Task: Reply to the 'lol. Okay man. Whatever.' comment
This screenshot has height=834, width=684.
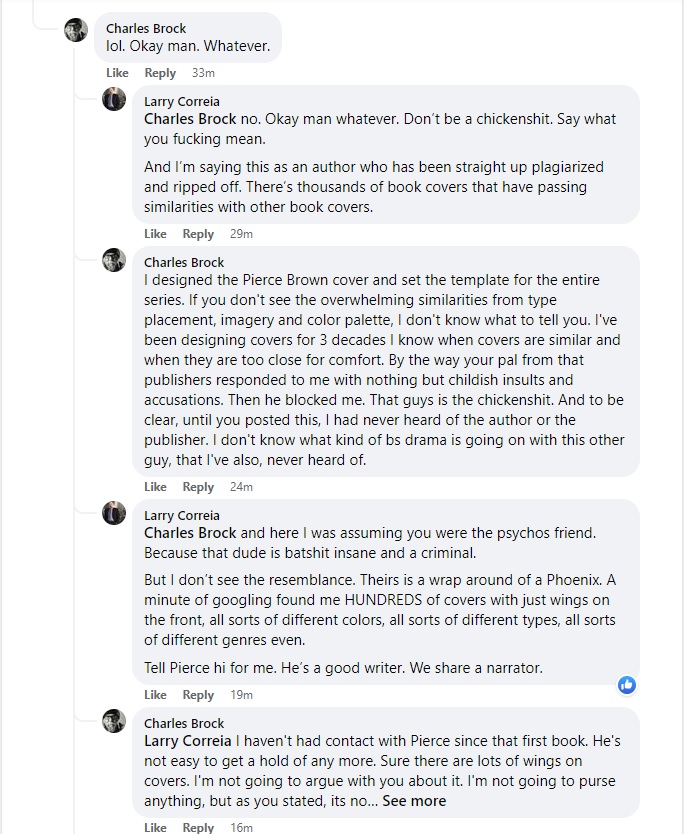Action: click(x=160, y=73)
